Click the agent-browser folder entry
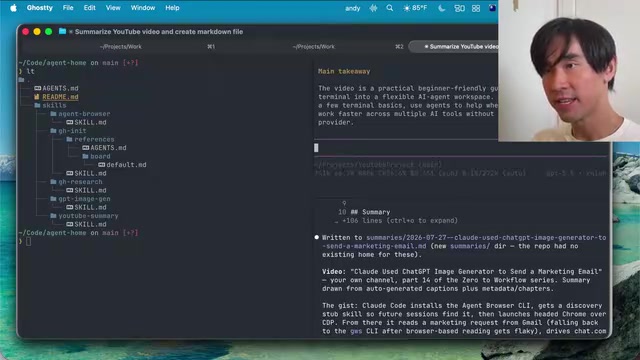640x360 pixels. (84, 114)
